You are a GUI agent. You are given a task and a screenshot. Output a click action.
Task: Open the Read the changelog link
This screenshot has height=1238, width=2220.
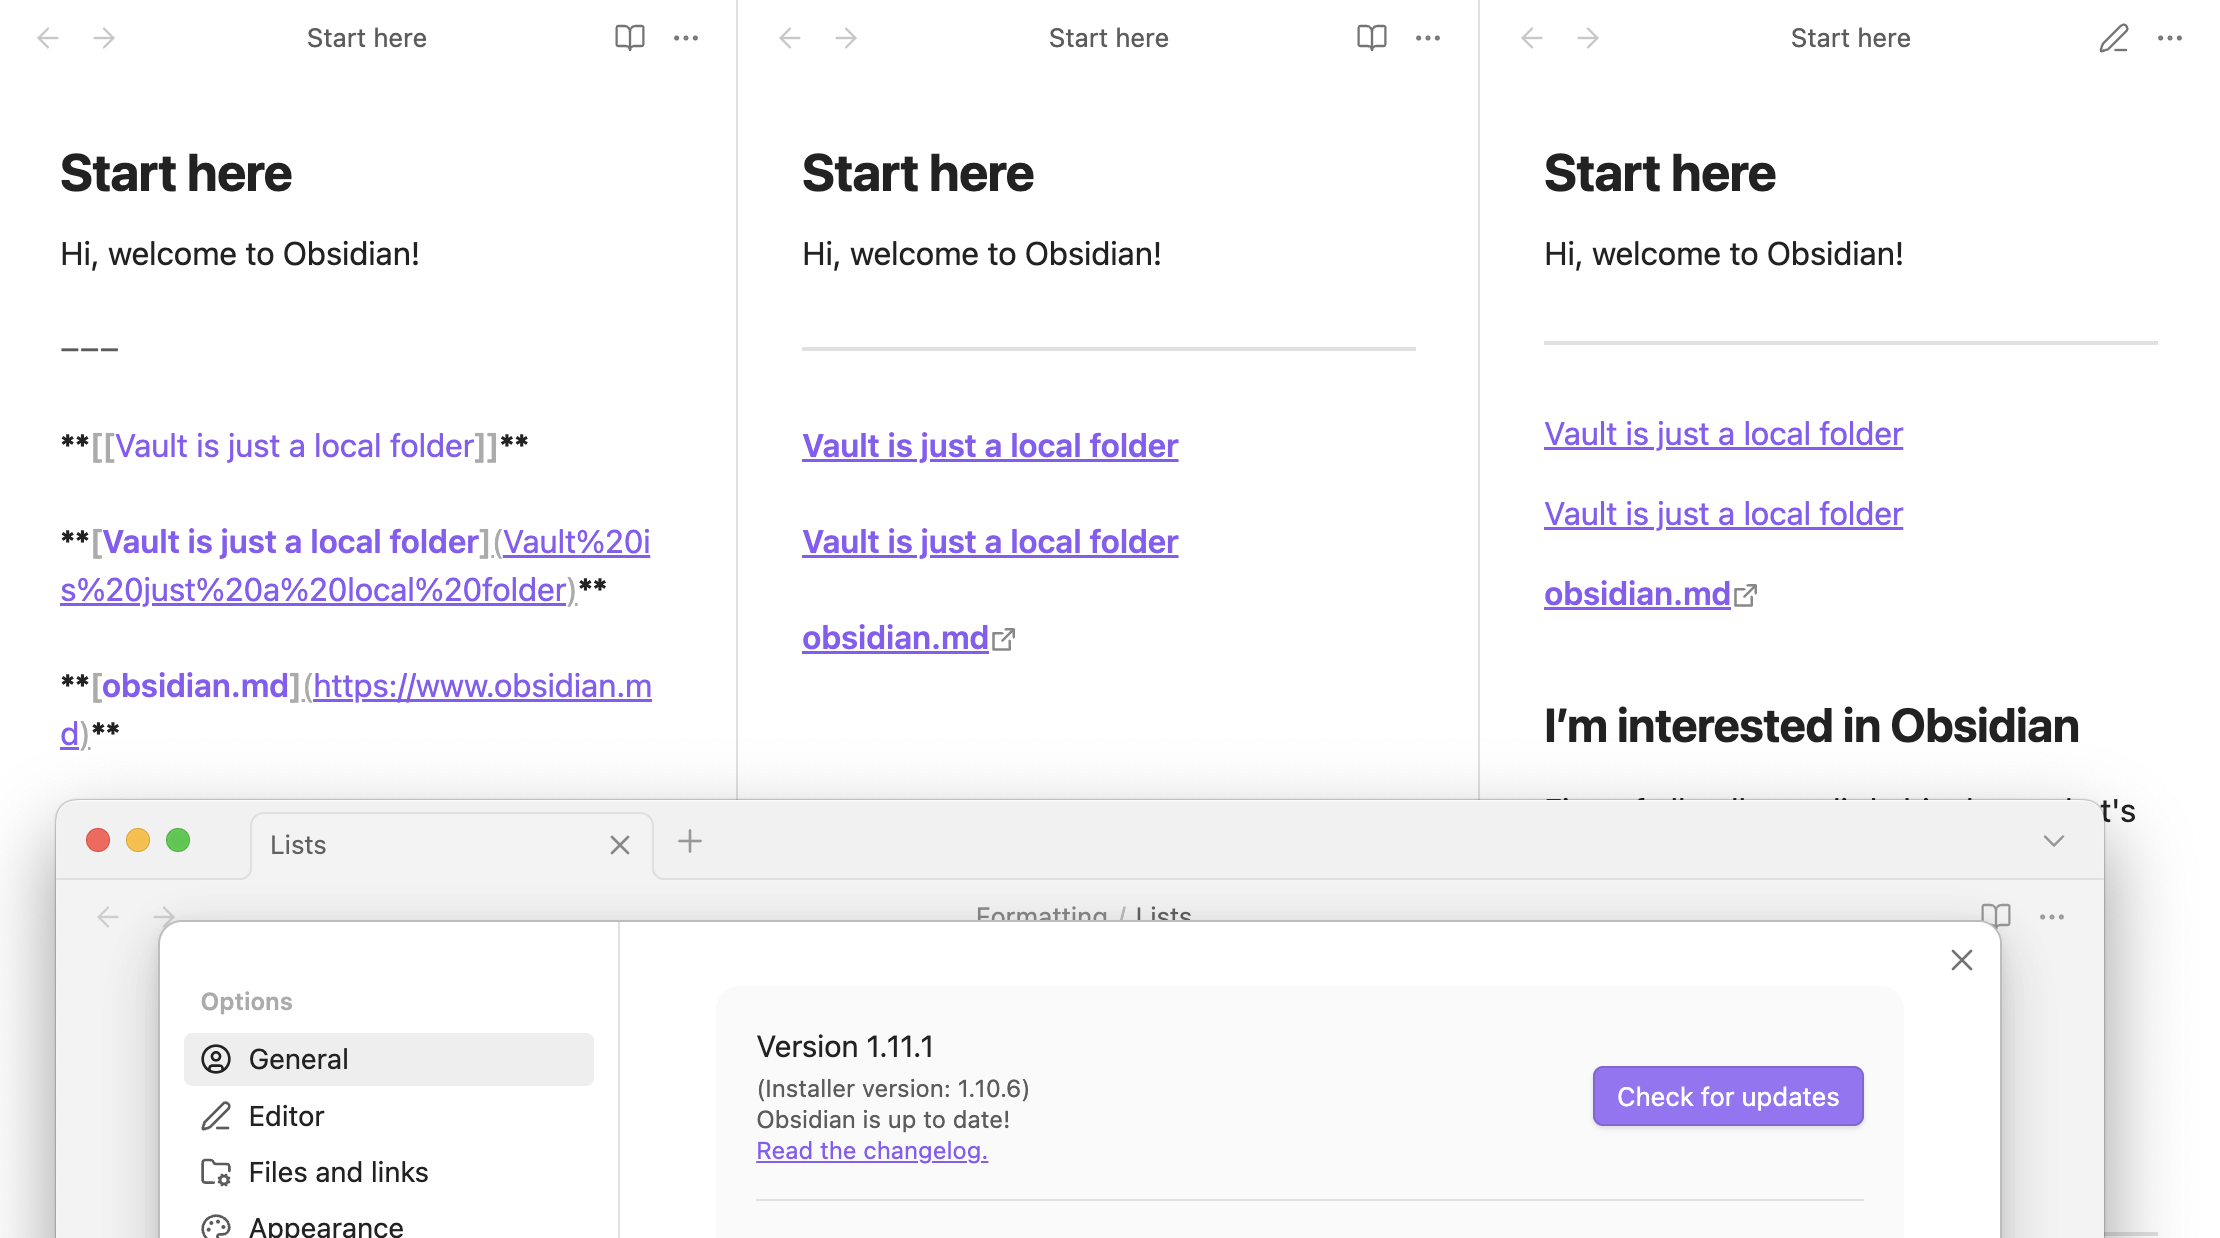(871, 1151)
